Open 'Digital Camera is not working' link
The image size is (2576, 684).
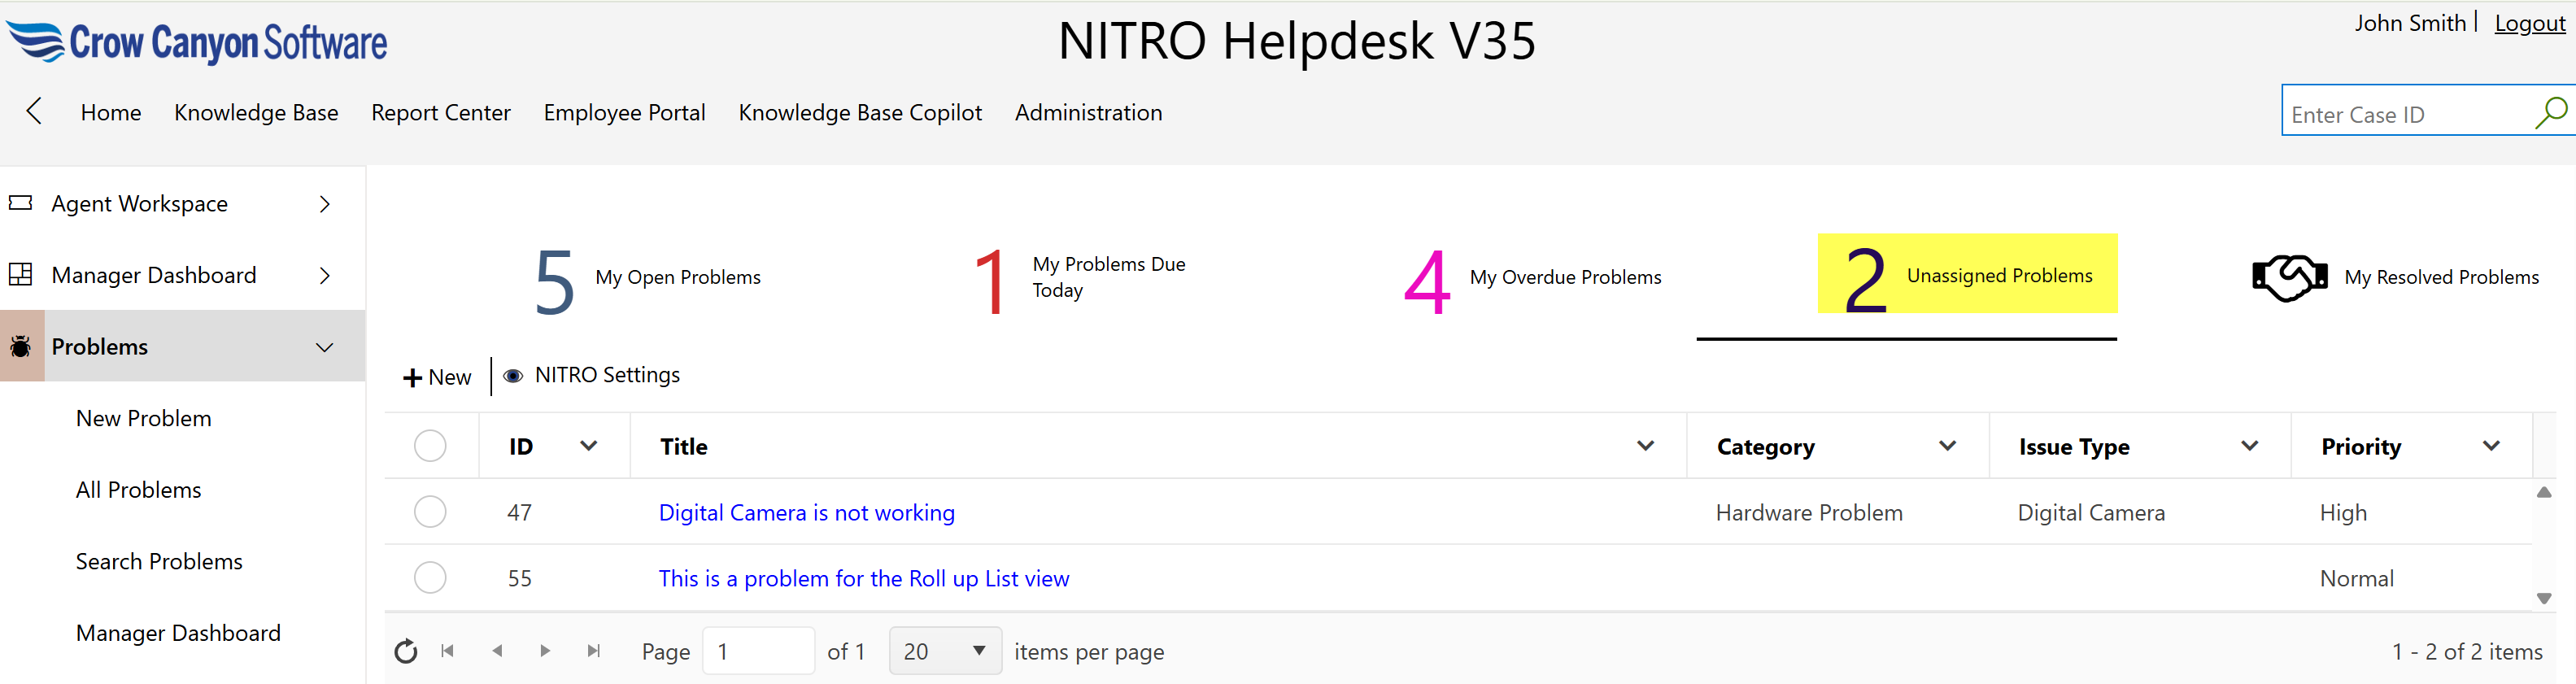806,513
